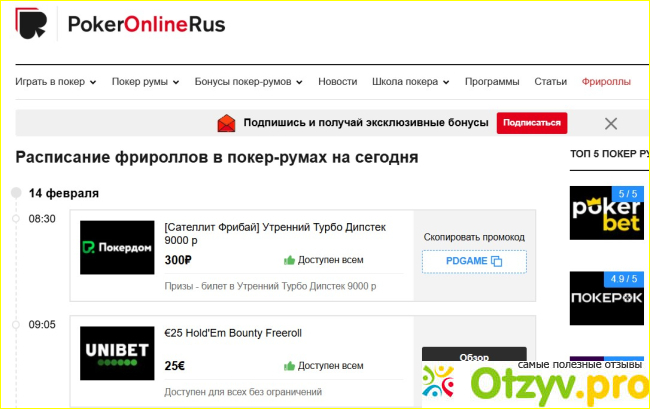This screenshot has width=650, height=409.
Task: Click the 4.9 / 5 rating badge
Action: point(623,279)
